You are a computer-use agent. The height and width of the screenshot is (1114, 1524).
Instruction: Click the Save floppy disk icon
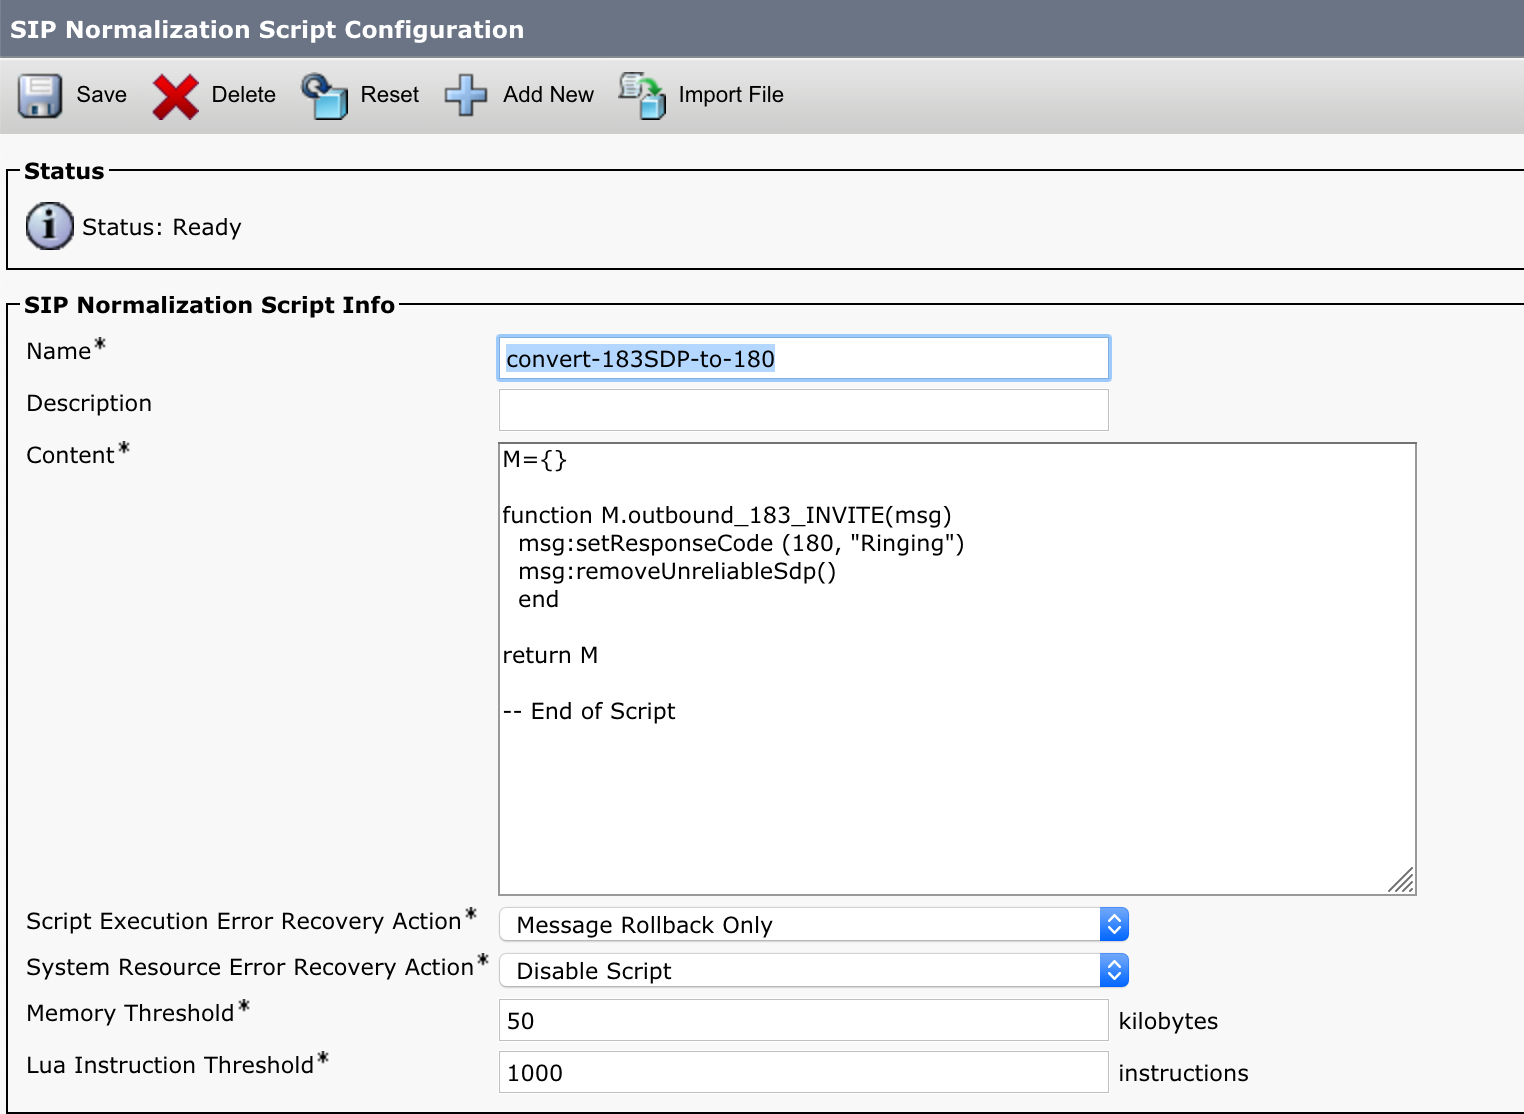39,95
